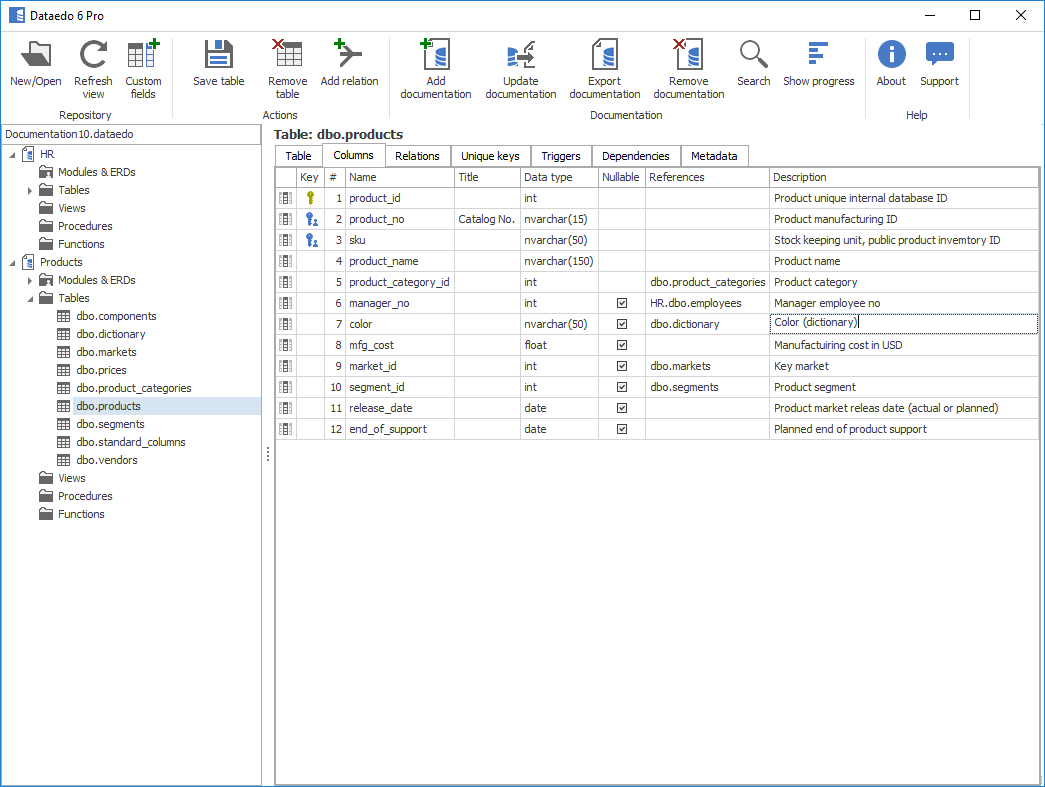Viewport: 1045px width, 787px height.
Task: Collapse the Products Tables folder
Action: tap(30, 298)
